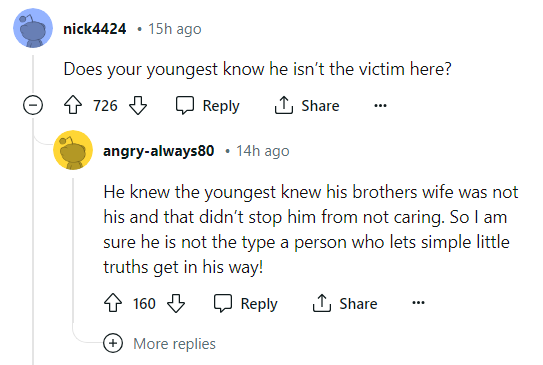Open the 14h ago timestamp permalink
Screen dimensions: 543x365
[x=263, y=151]
